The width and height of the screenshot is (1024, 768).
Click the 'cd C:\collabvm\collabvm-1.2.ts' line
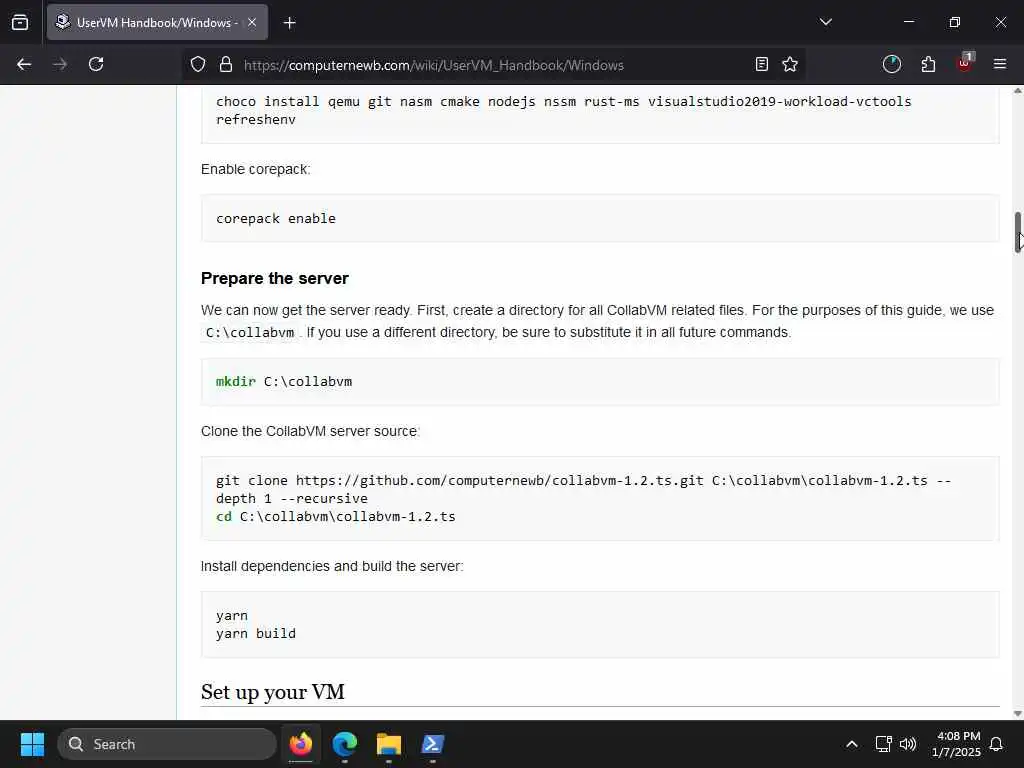click(336, 517)
